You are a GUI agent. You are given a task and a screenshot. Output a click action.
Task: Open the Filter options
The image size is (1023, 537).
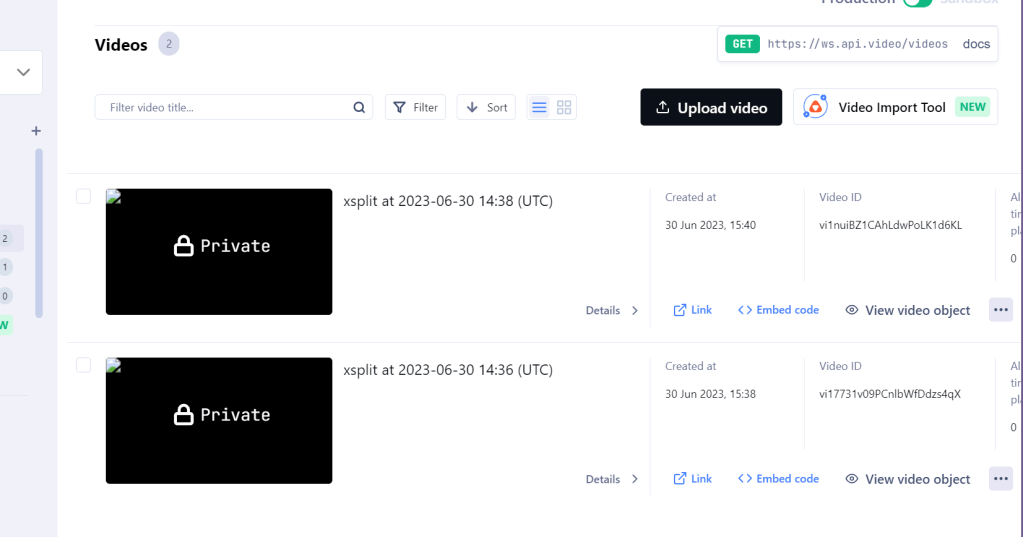[x=416, y=108]
